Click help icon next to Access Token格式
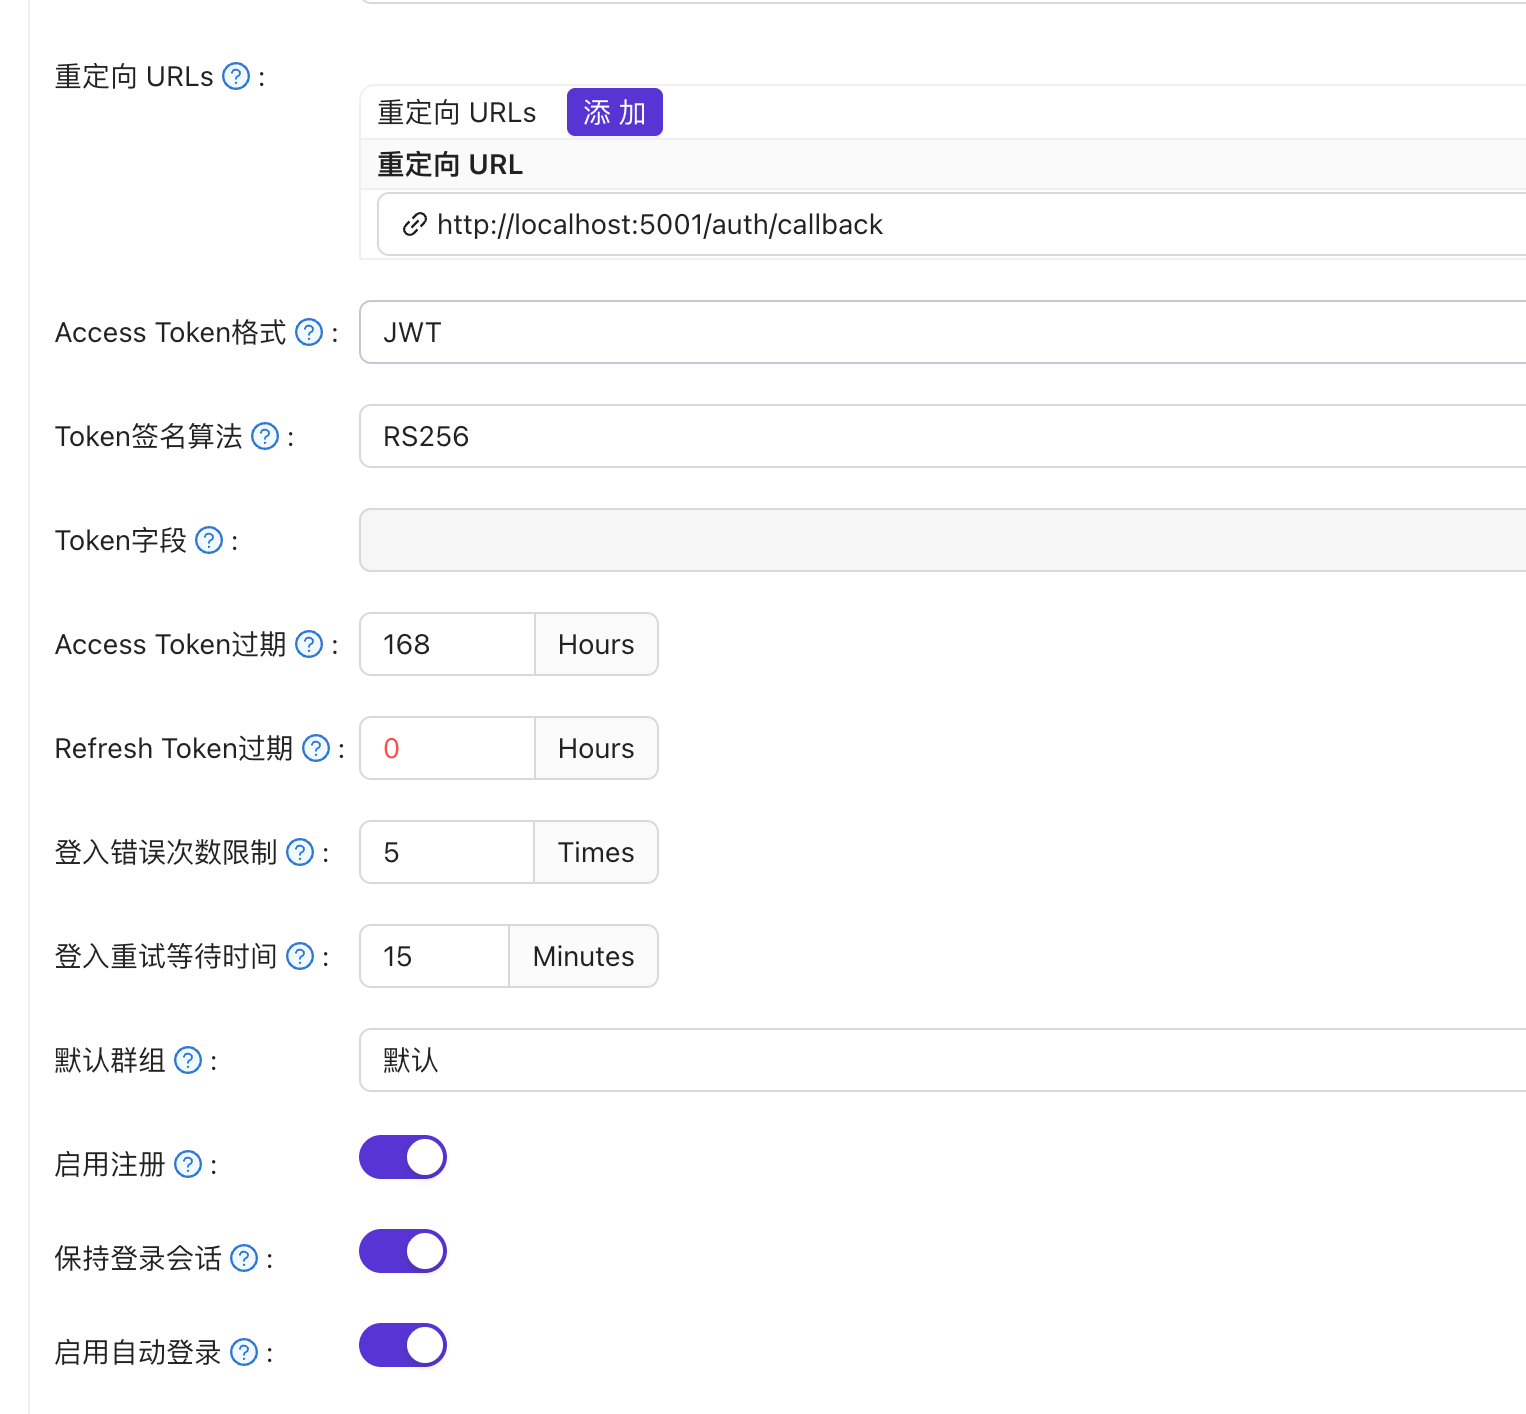The height and width of the screenshot is (1414, 1526). tap(309, 332)
